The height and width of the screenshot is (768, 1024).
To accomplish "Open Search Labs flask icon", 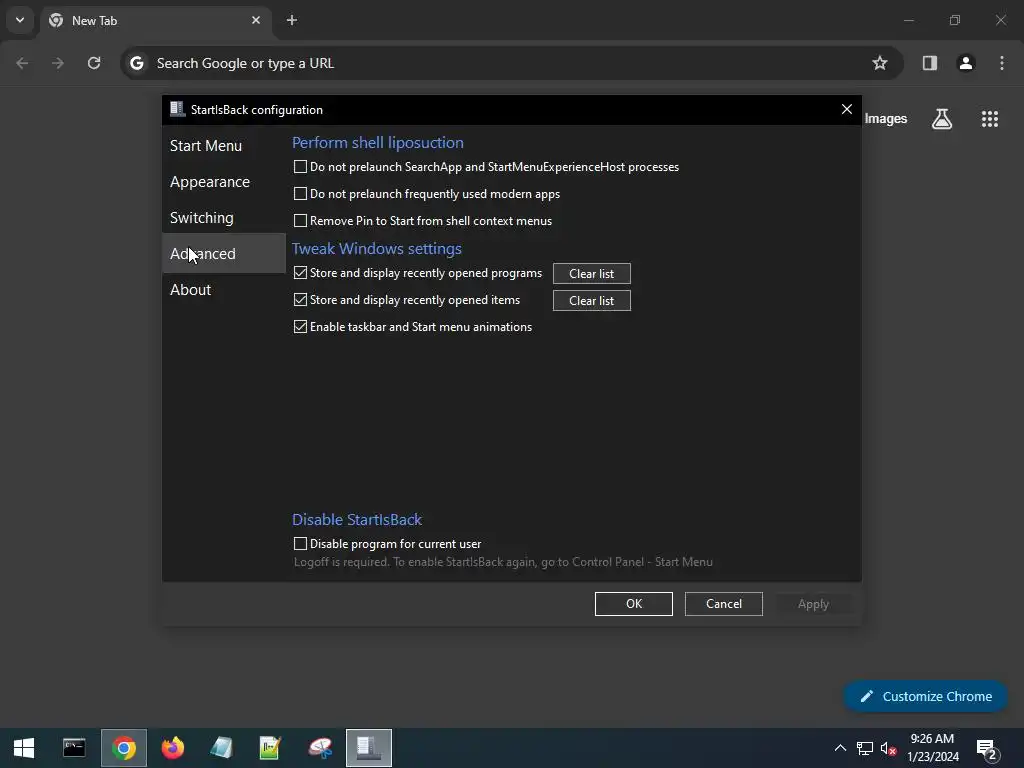I will tap(941, 119).
